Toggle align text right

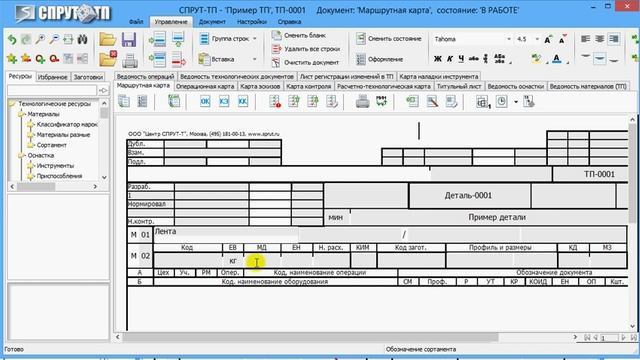tap(613, 39)
